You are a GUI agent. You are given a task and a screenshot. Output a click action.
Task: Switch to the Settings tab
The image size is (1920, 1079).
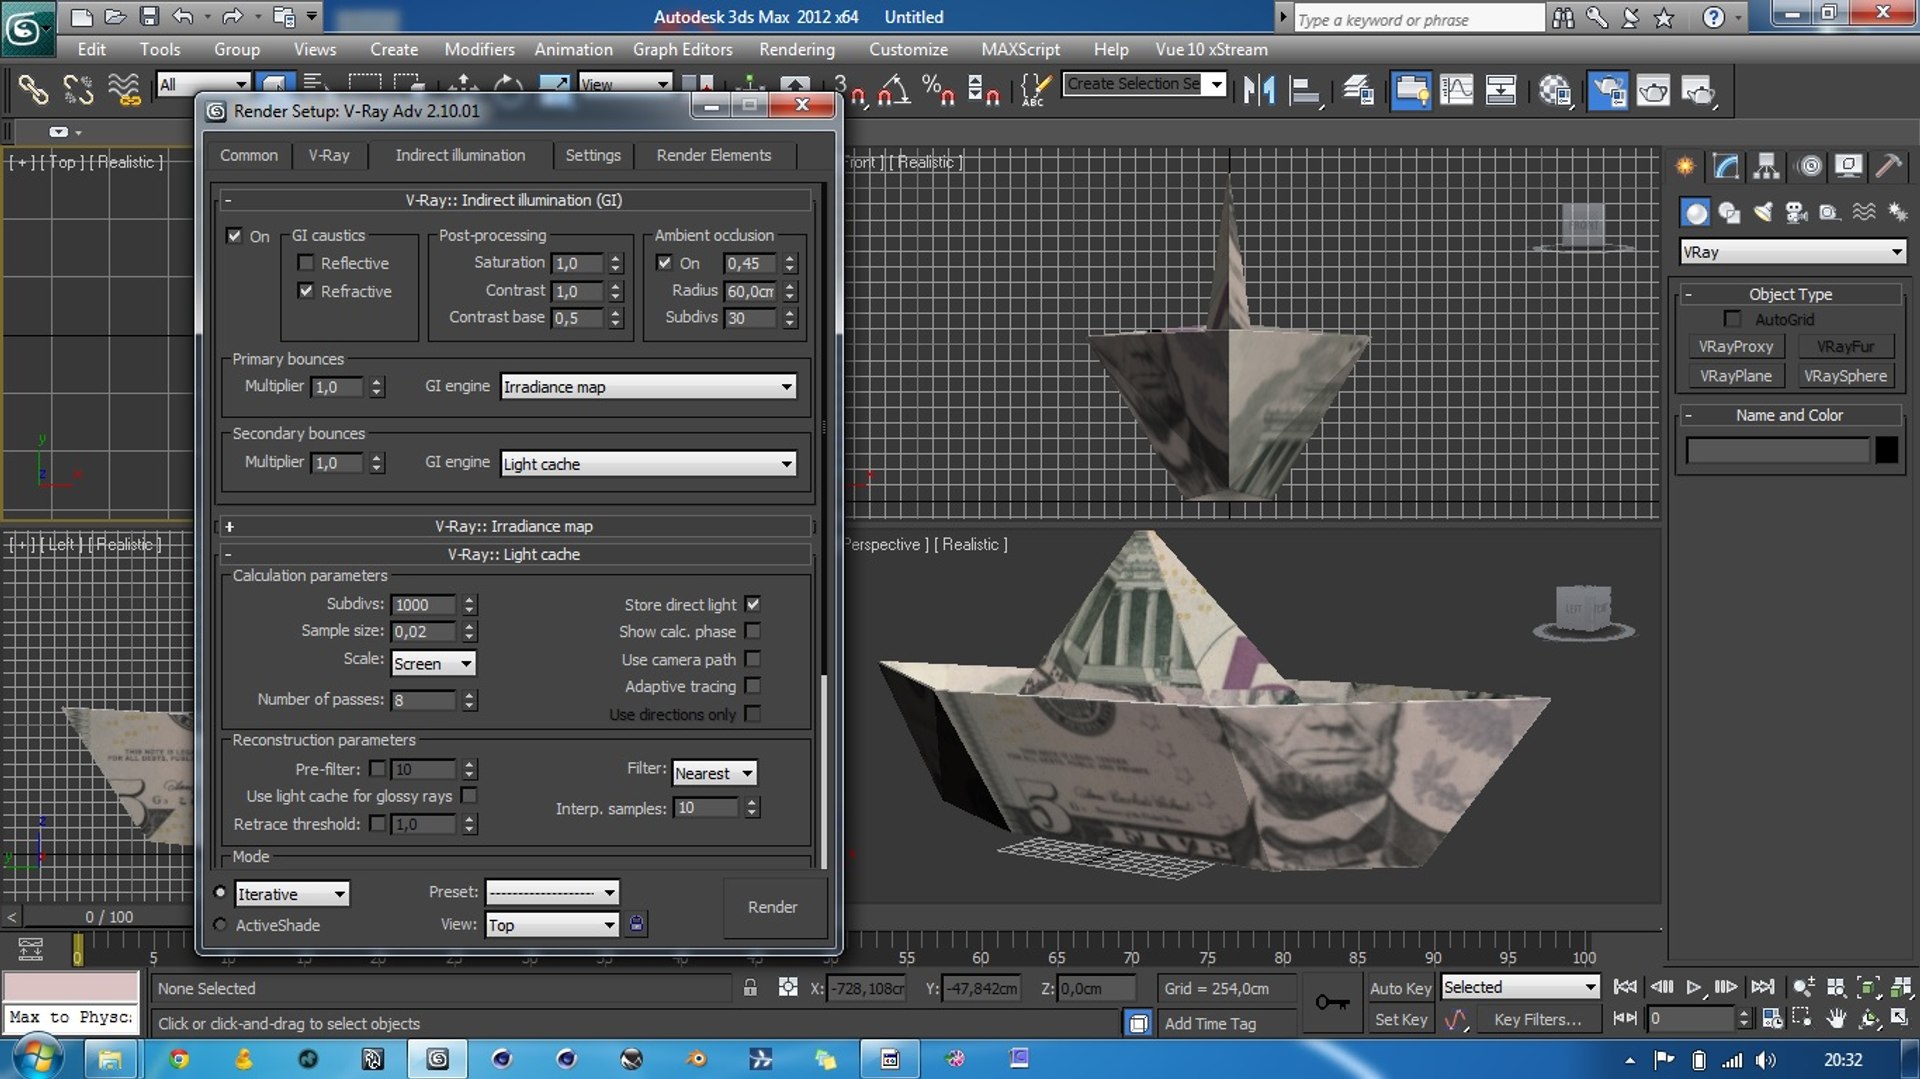point(593,155)
